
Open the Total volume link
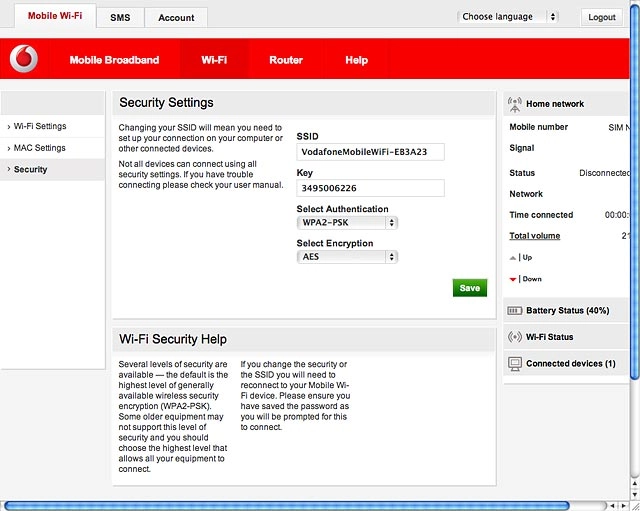pyautogui.click(x=534, y=236)
